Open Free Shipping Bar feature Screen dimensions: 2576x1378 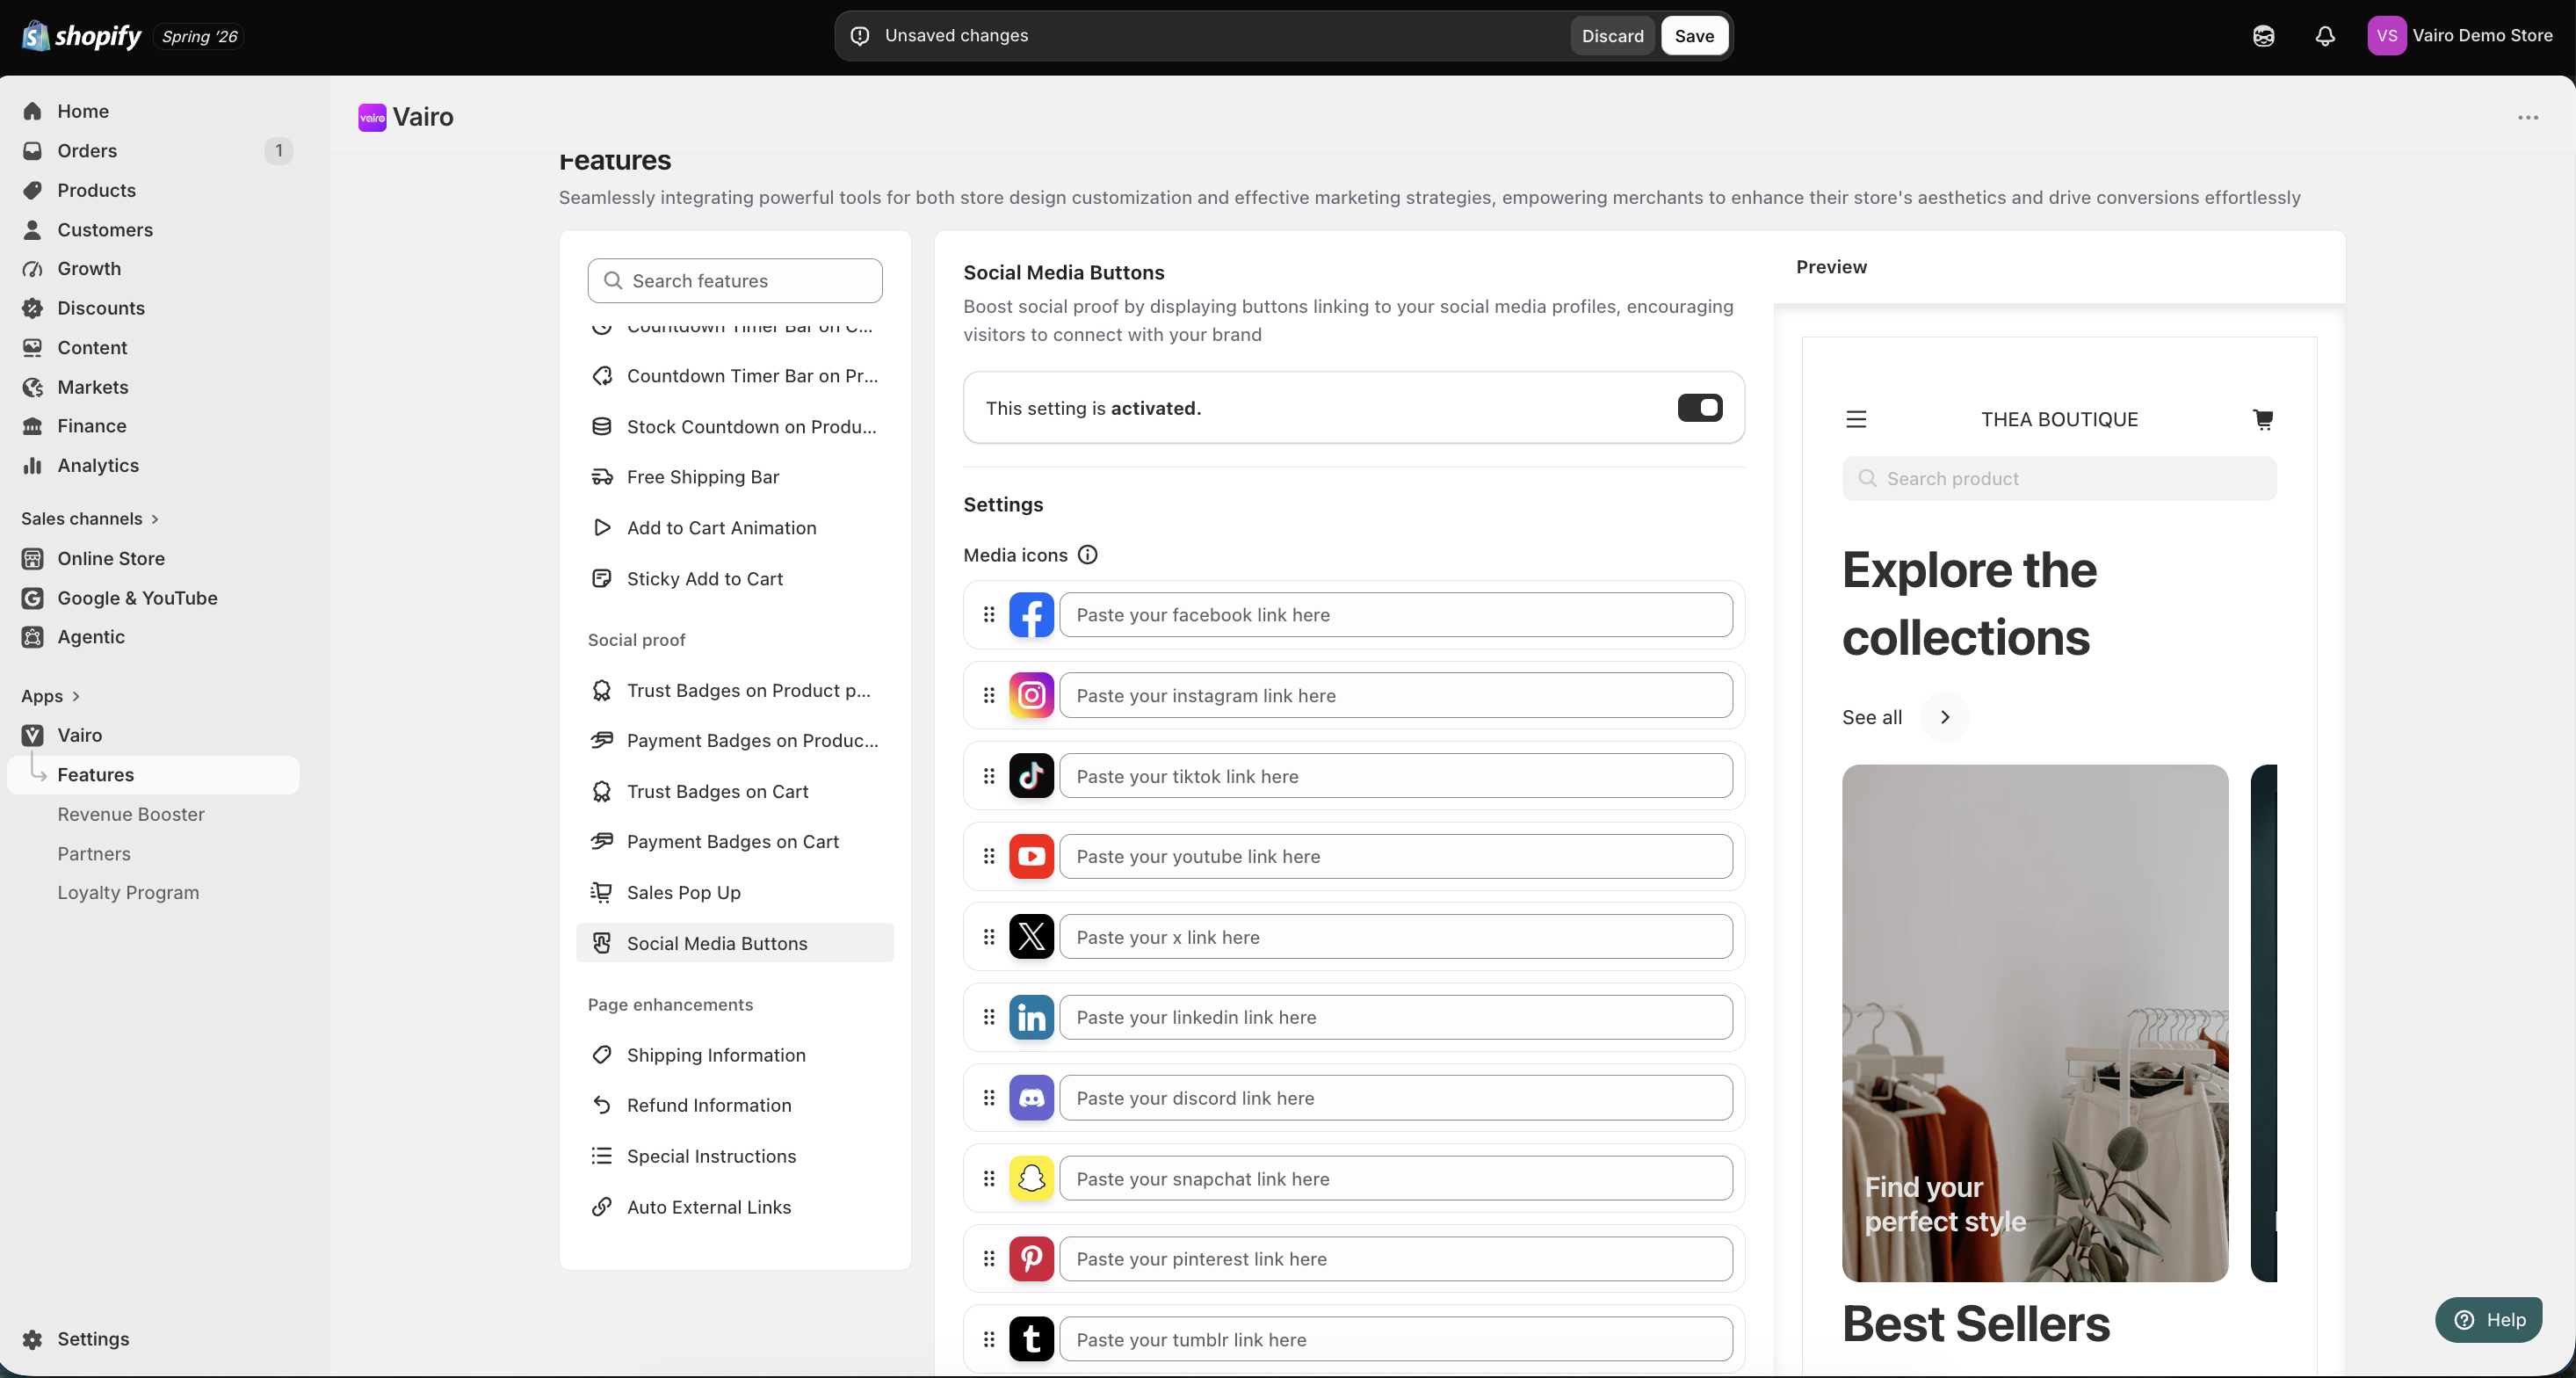coord(735,477)
